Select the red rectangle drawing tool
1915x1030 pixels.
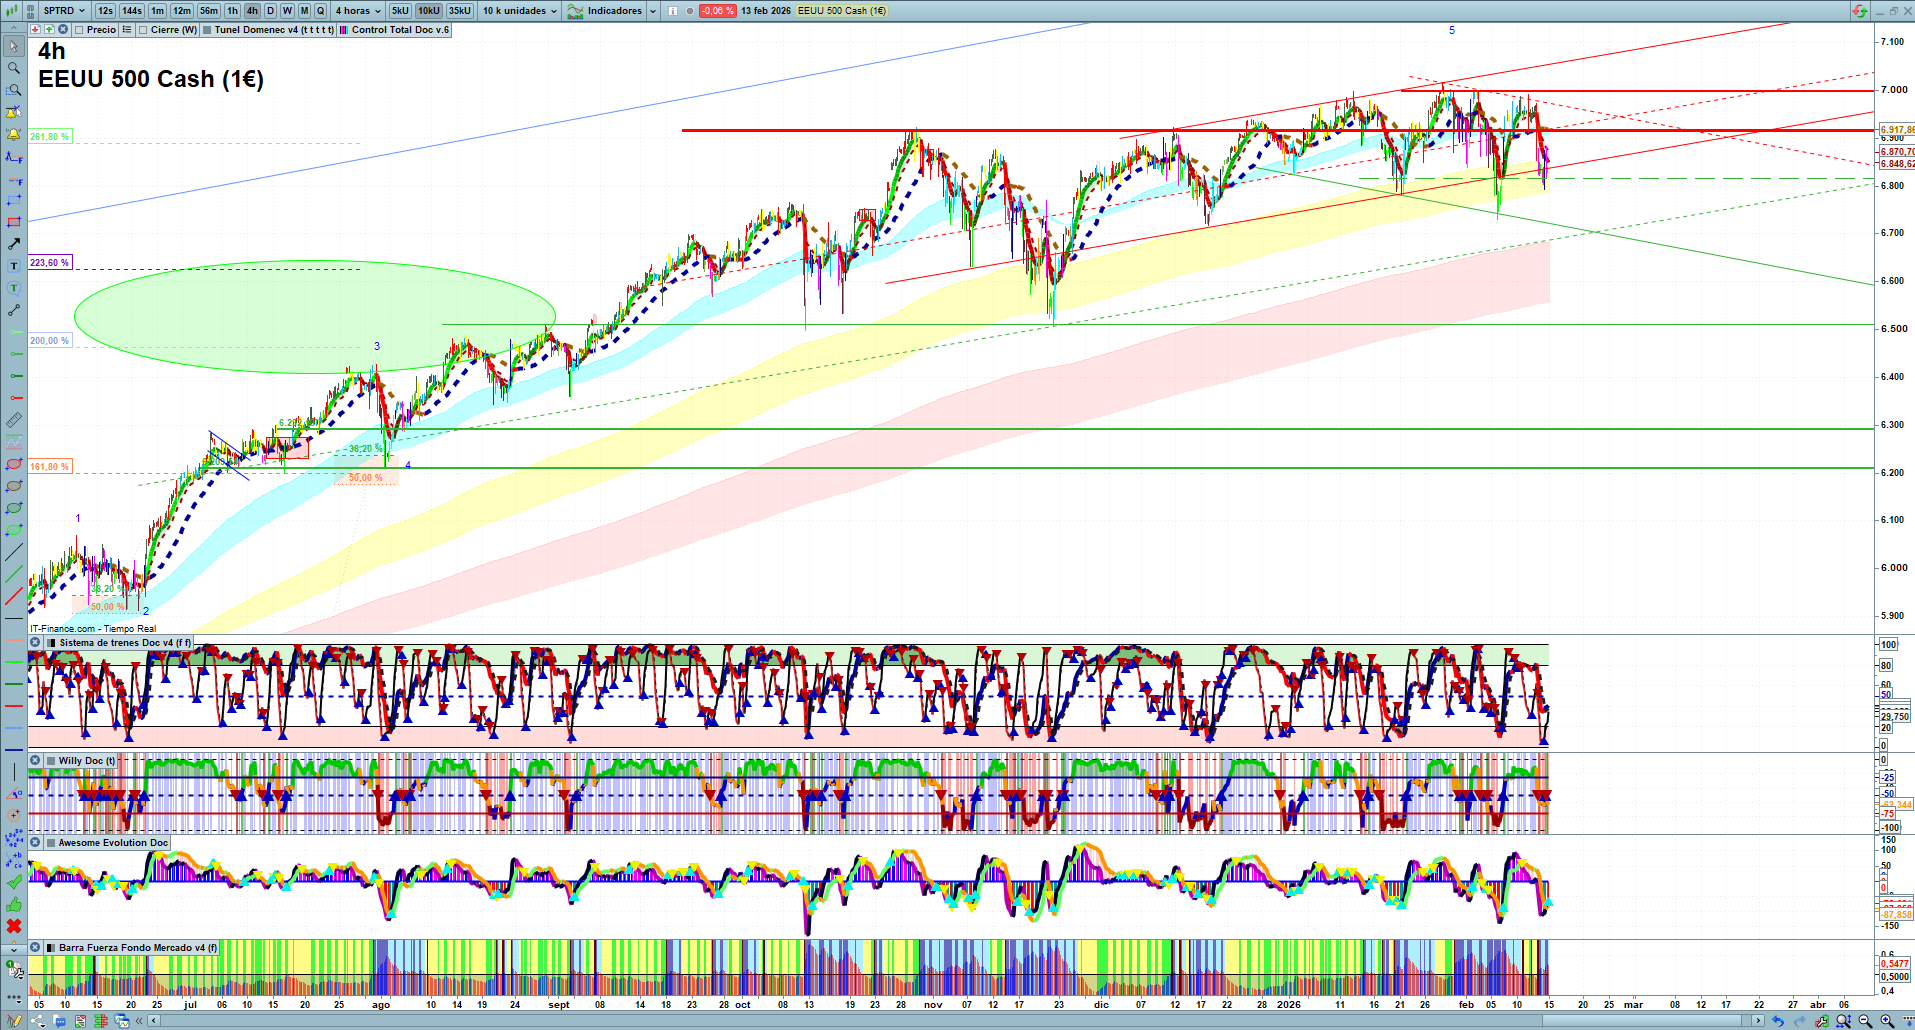pos(14,222)
